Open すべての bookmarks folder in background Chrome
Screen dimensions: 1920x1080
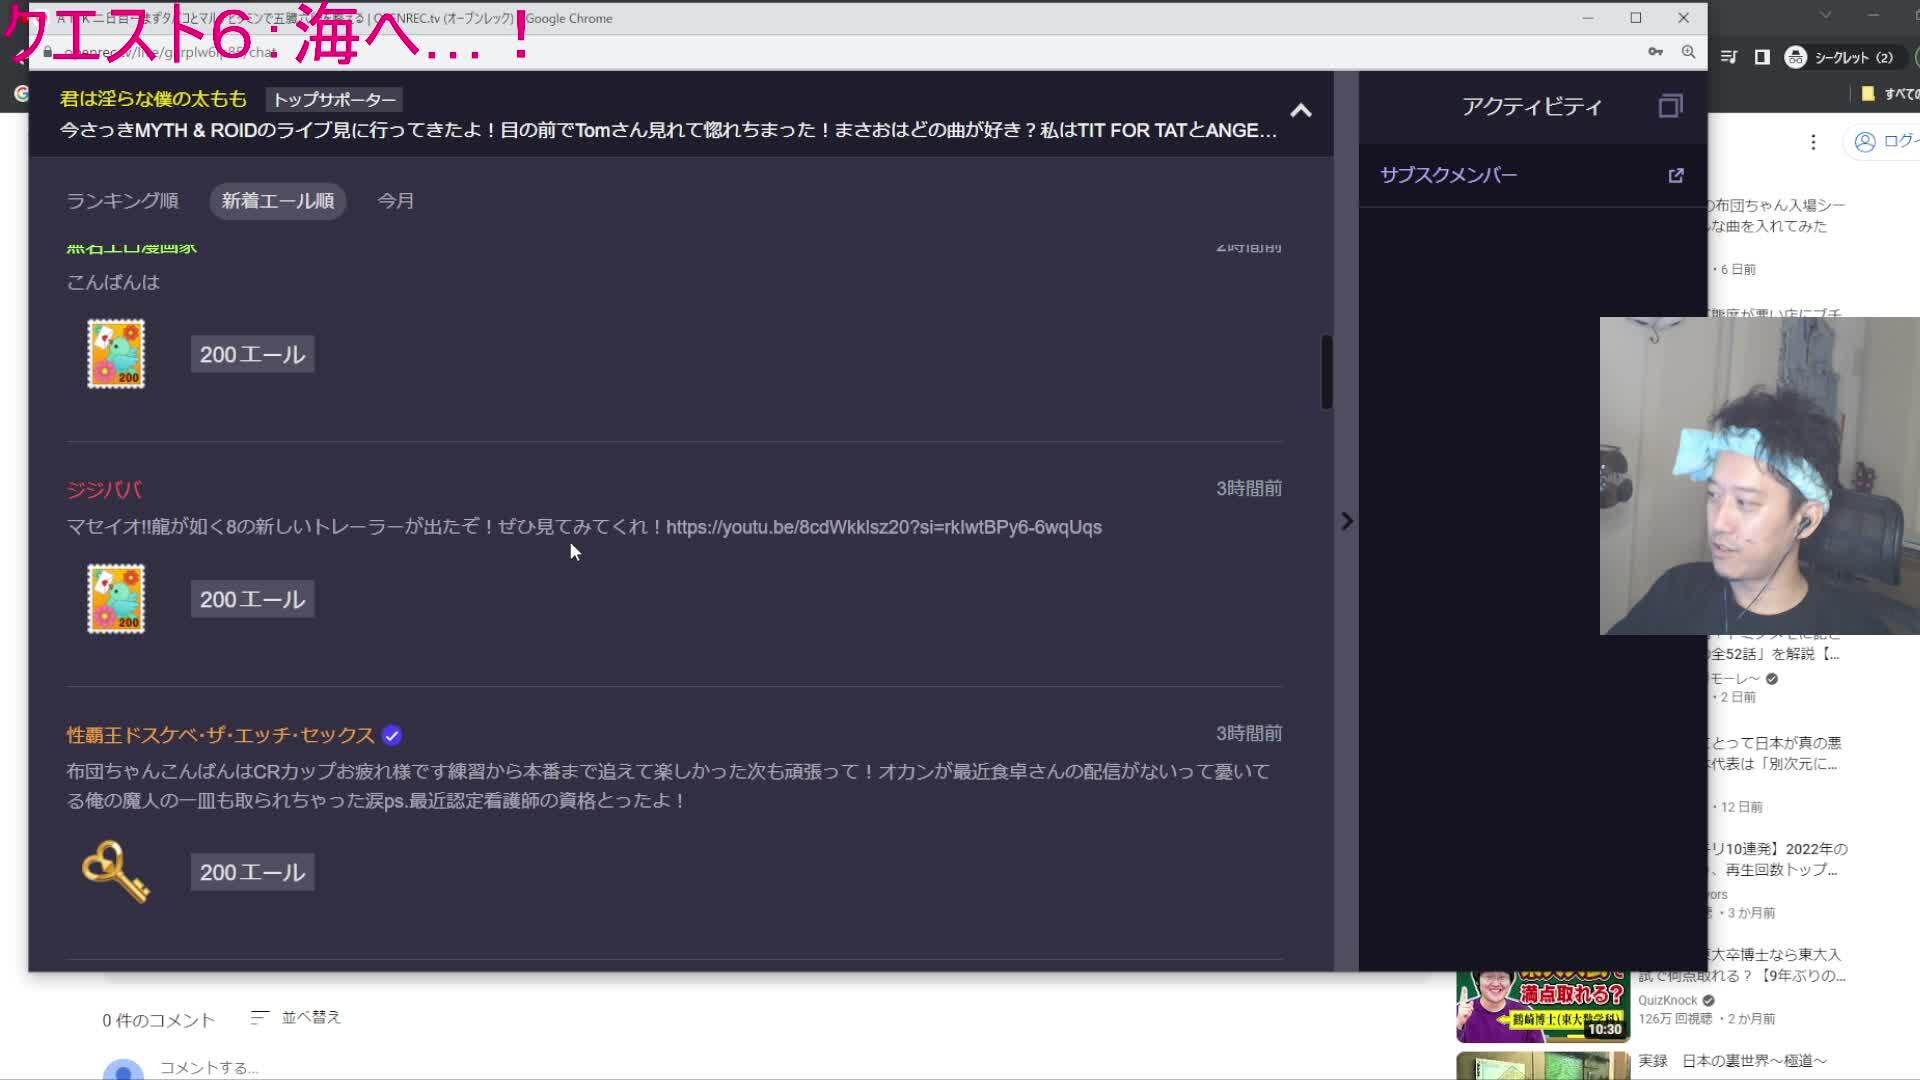[1891, 94]
